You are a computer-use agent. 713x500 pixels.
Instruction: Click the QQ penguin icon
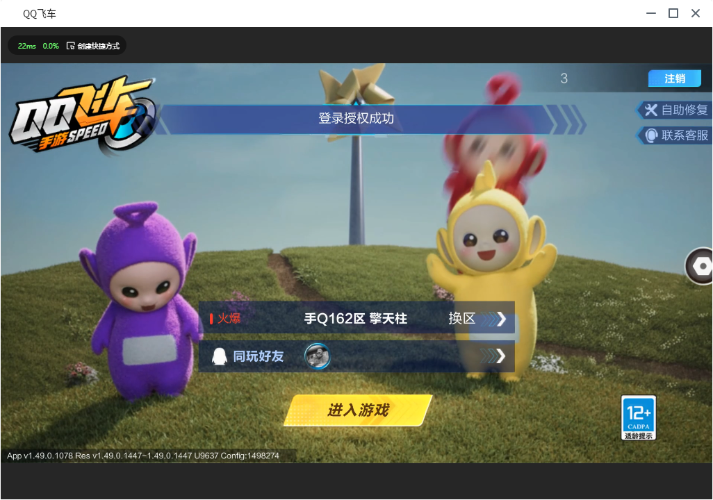220,356
